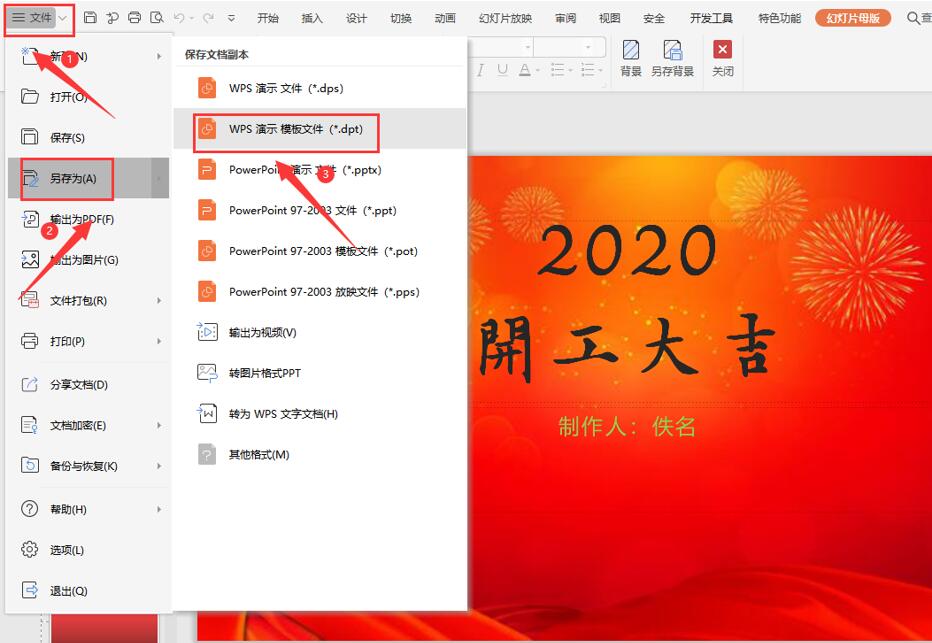Choose 退出(Q) in file menu
Viewport: 932px width, 643px height.
click(x=89, y=591)
